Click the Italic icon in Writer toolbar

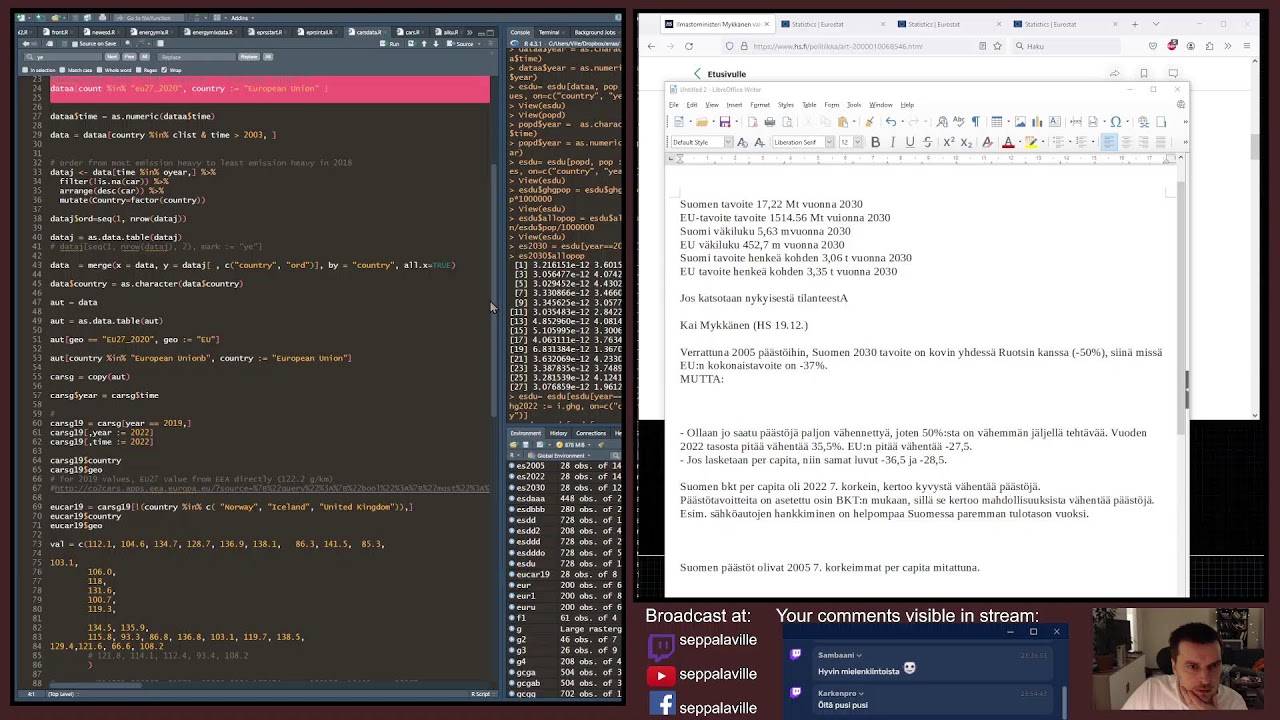click(x=892, y=142)
